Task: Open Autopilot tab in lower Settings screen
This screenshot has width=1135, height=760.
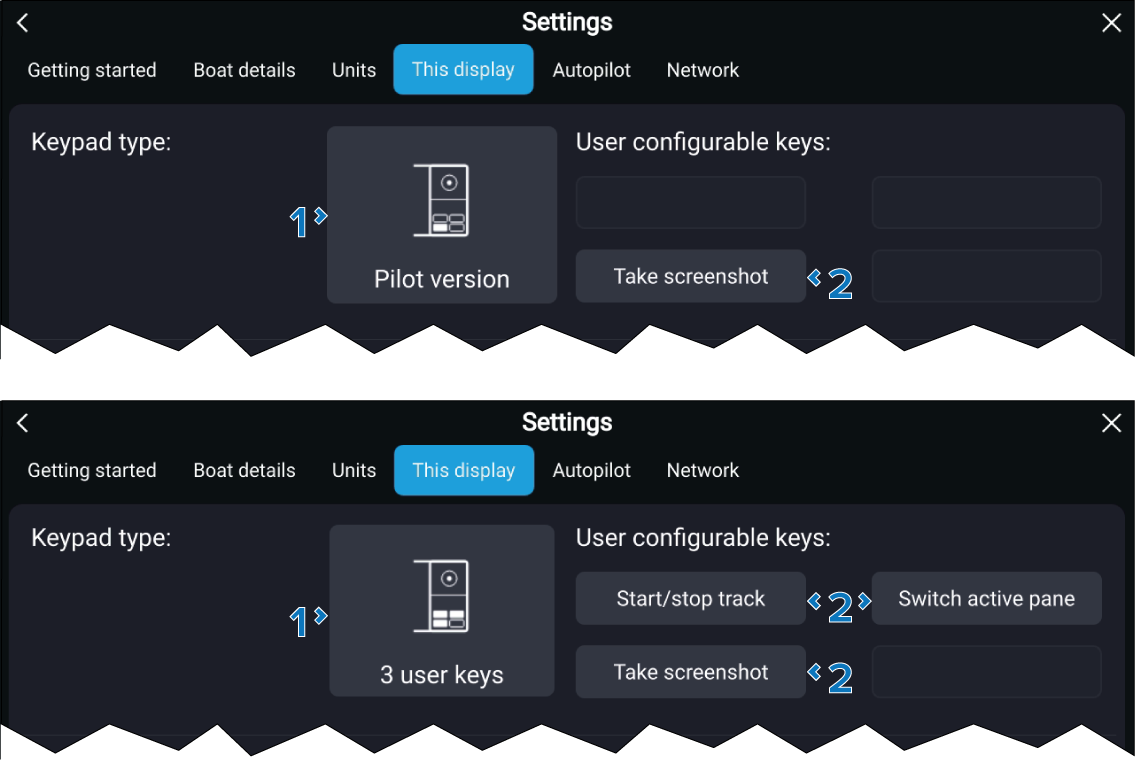Action: point(592,470)
